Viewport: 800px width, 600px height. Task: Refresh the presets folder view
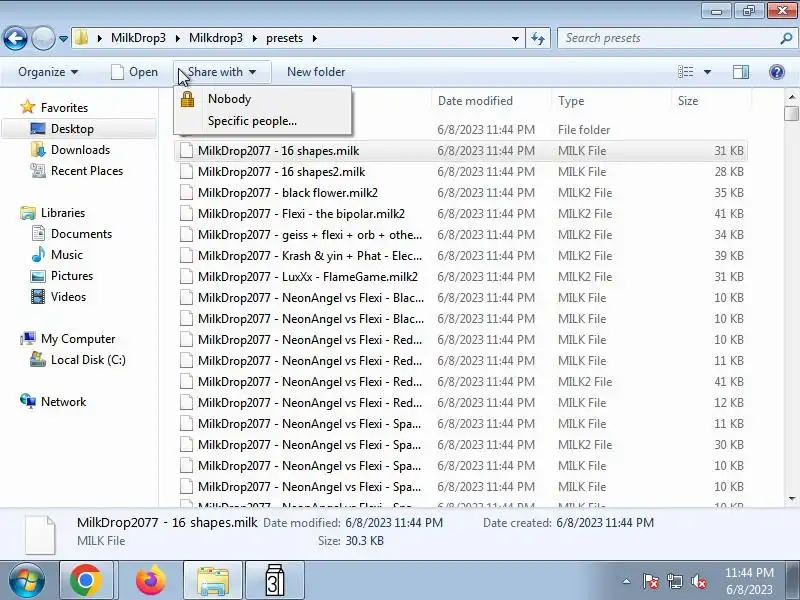point(538,38)
